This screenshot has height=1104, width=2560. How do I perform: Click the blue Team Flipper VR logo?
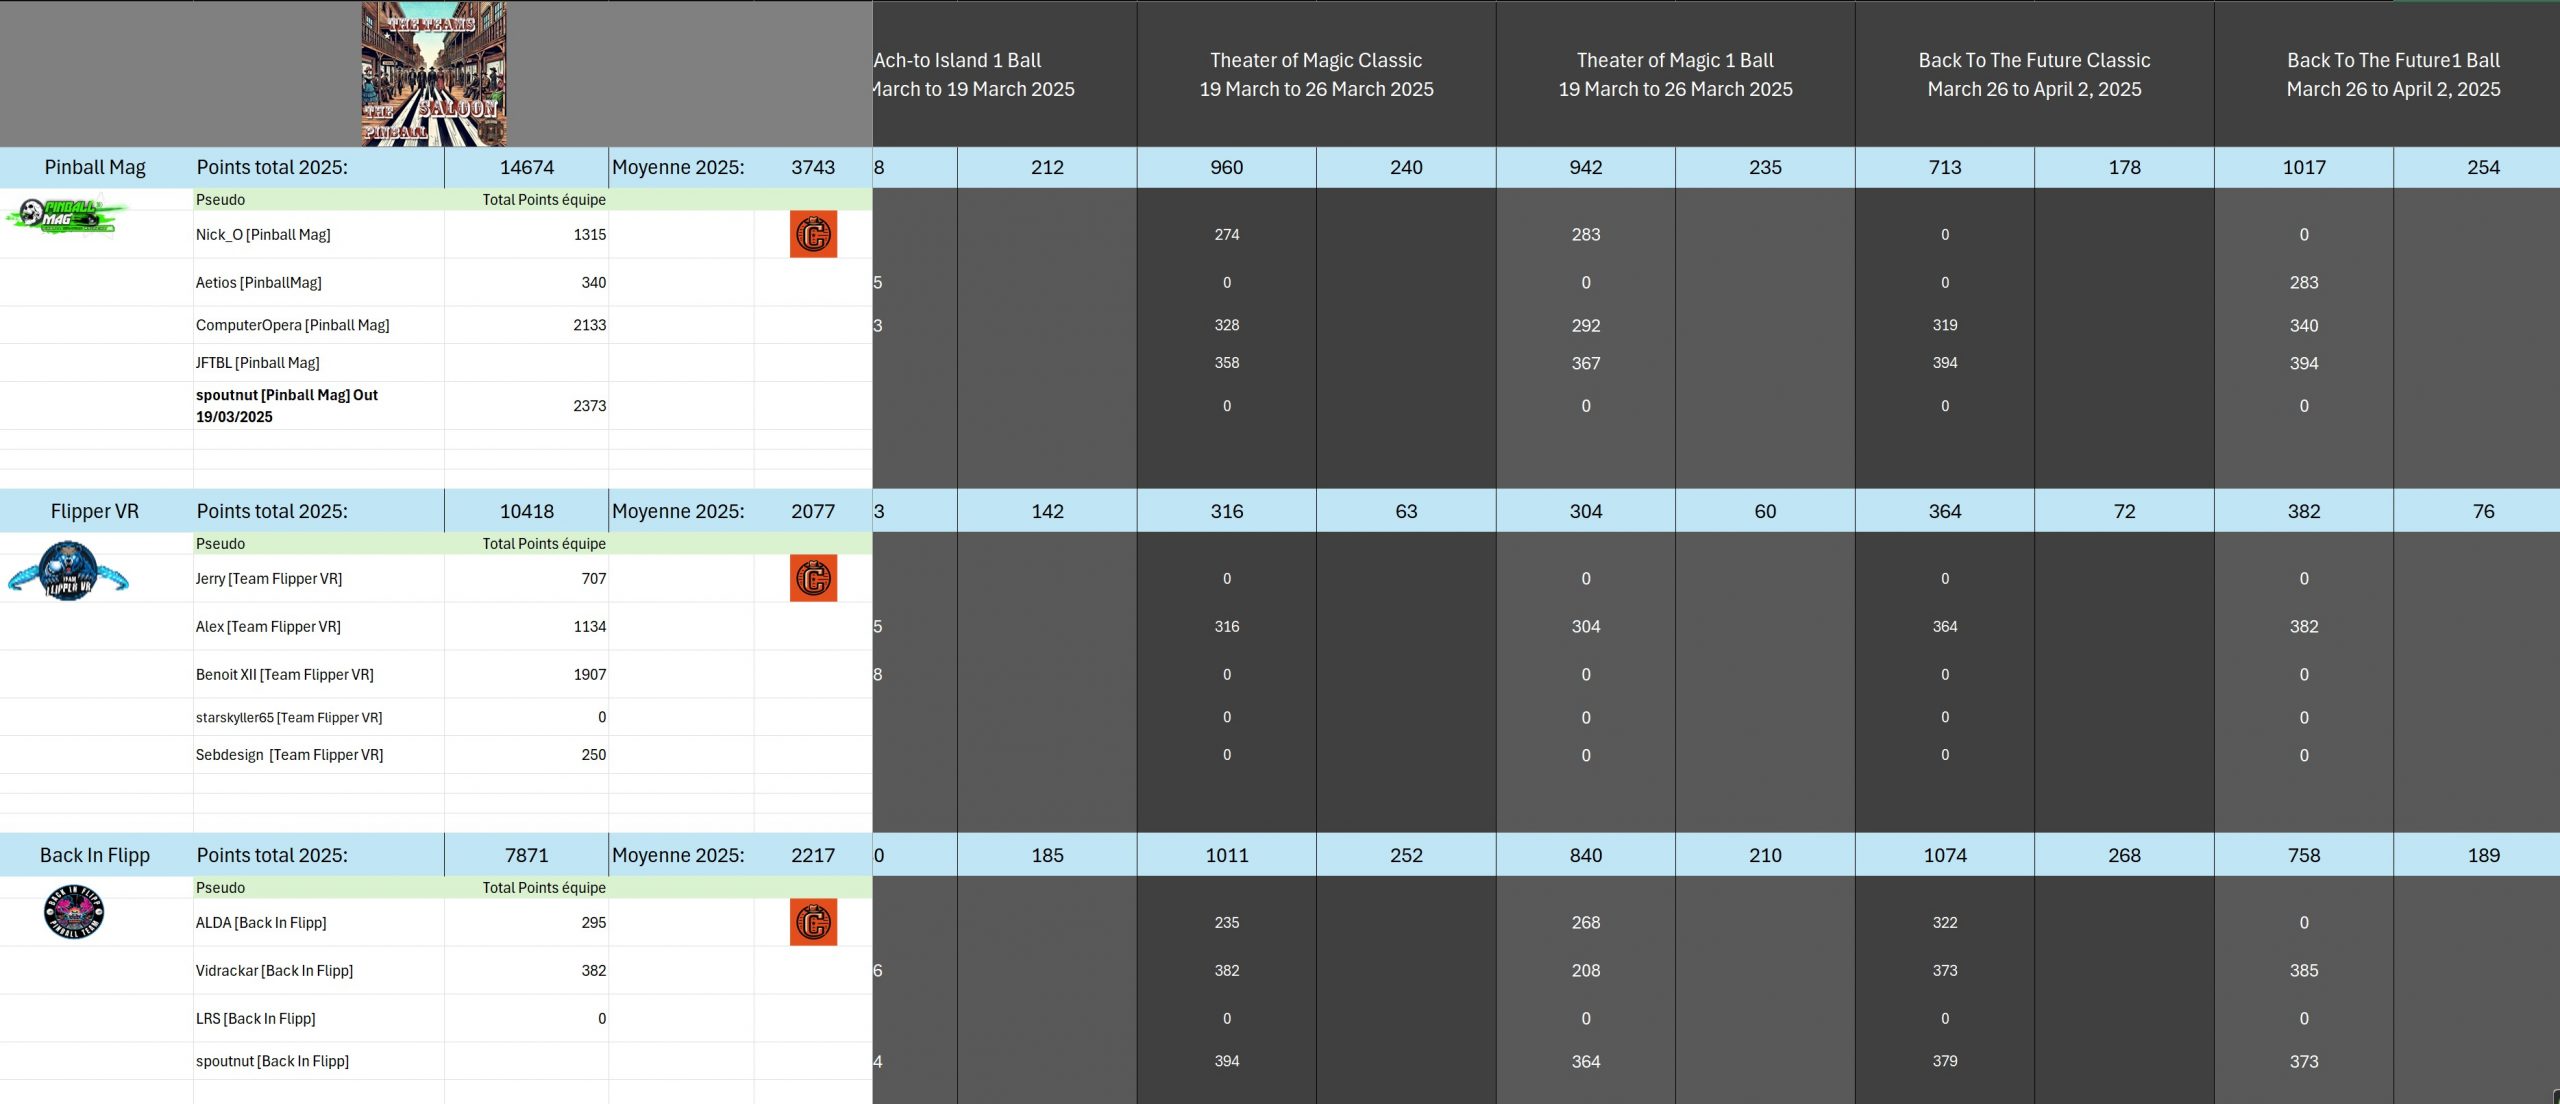[x=68, y=571]
